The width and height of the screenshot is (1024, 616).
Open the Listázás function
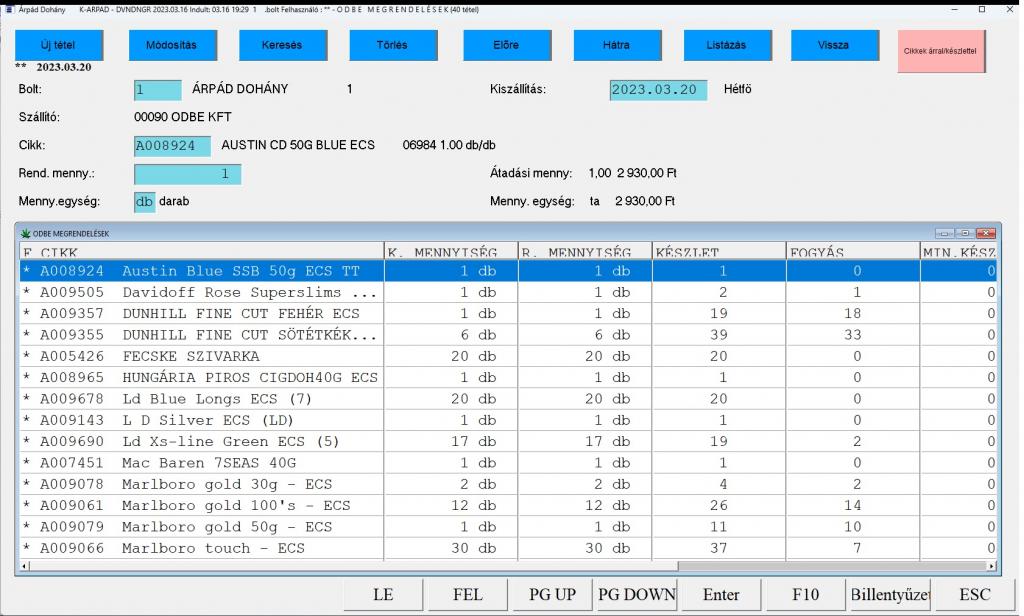point(727,45)
